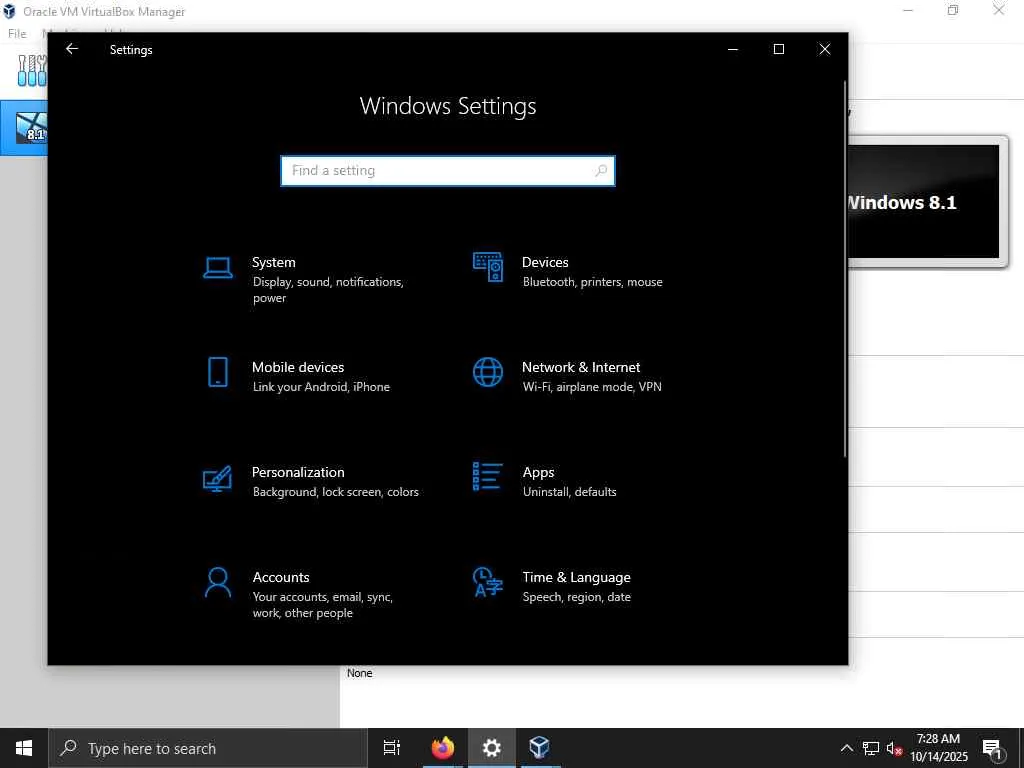The image size is (1024, 768).
Task: Open the Mobile devices category label
Action: pos(298,367)
